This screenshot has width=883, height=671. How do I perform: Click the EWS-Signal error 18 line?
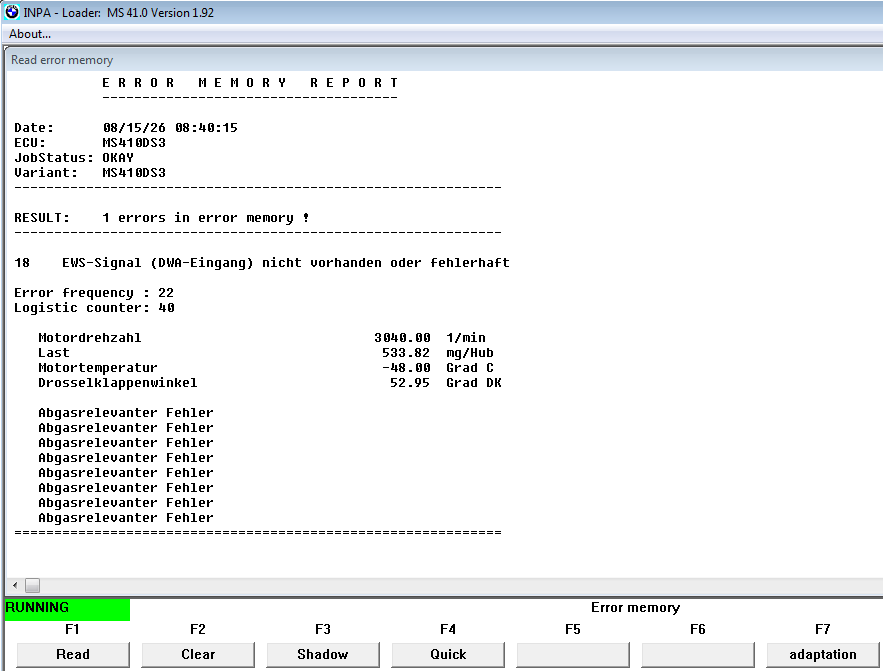[x=262, y=263]
